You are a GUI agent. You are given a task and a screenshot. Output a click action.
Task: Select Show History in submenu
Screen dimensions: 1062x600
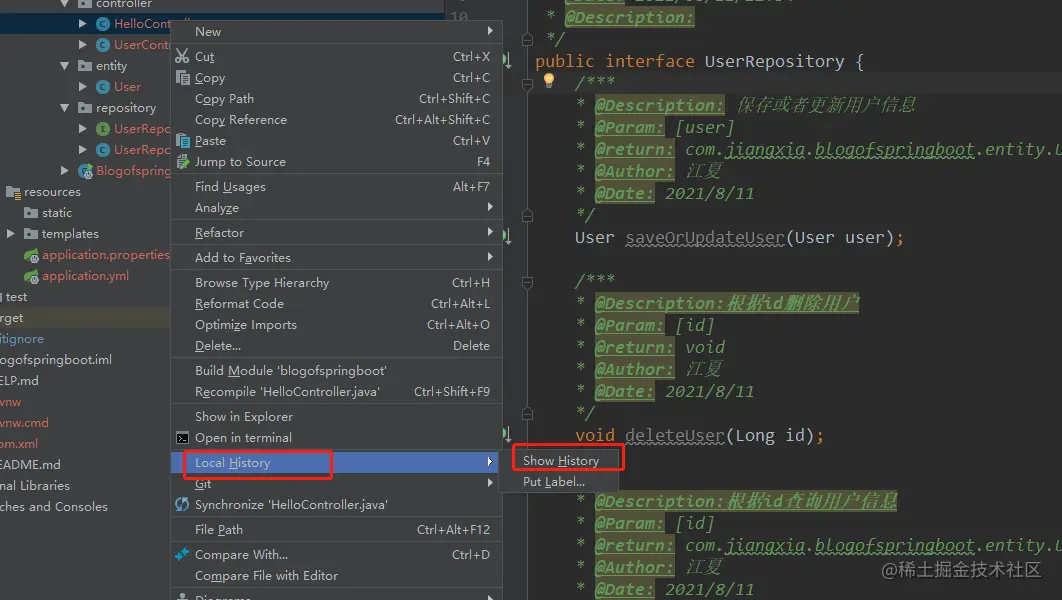[x=561, y=460]
